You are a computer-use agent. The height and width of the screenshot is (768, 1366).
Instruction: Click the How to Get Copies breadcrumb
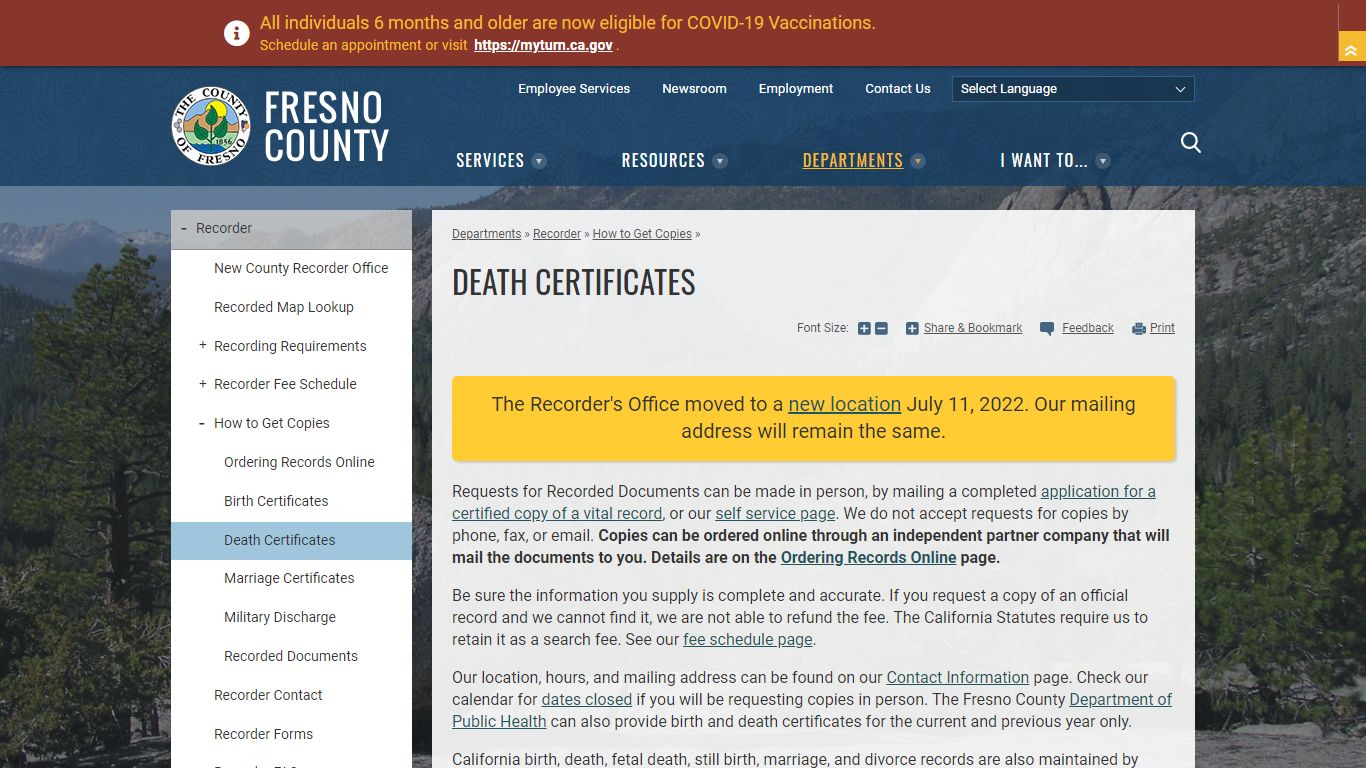[642, 234]
